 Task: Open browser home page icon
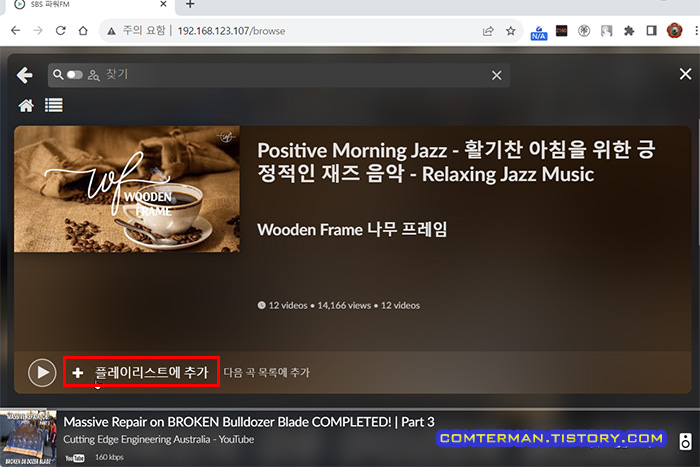83,30
